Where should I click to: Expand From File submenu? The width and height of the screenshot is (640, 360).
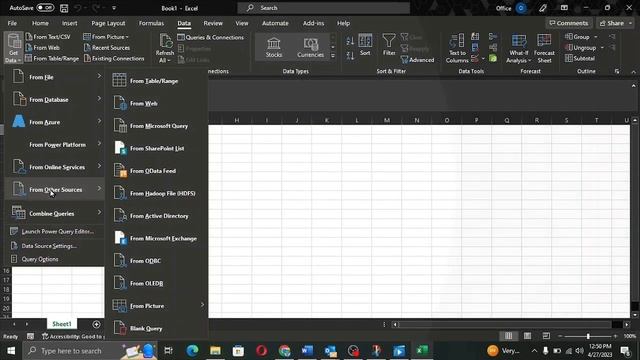click(55, 77)
